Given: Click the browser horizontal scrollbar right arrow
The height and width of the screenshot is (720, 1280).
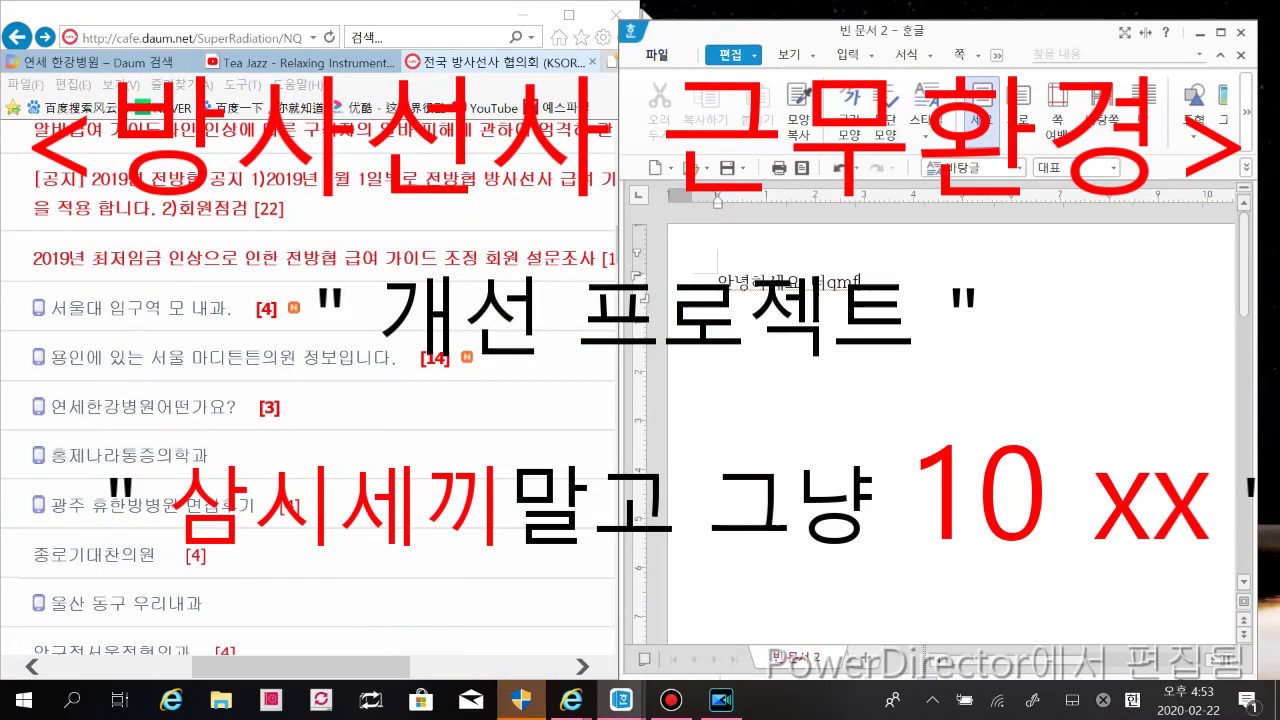Looking at the screenshot, I should 583,667.
